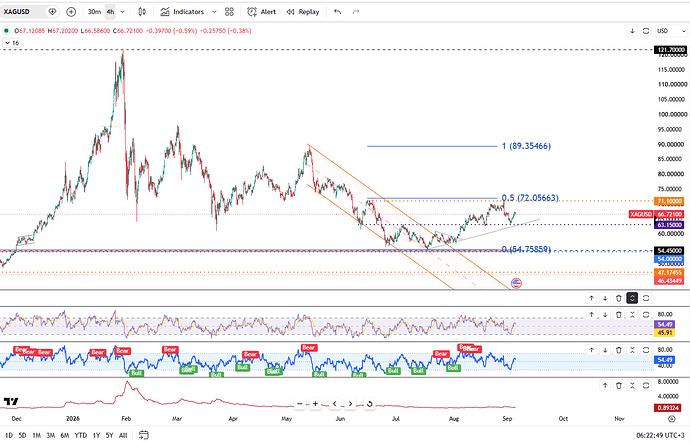The width and height of the screenshot is (690, 442).
Task: Start bar Replay mode
Action: click(303, 12)
